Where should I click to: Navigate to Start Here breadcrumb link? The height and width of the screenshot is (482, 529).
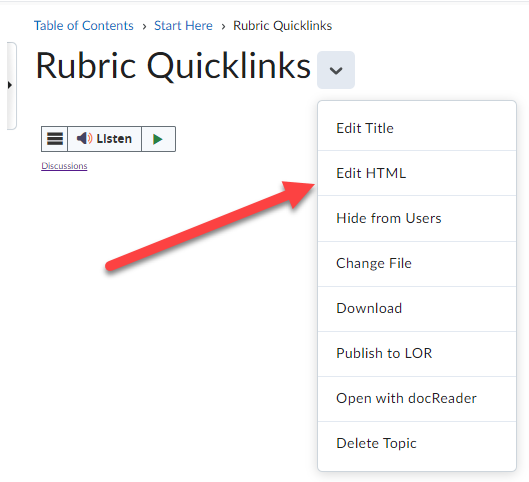click(x=183, y=26)
